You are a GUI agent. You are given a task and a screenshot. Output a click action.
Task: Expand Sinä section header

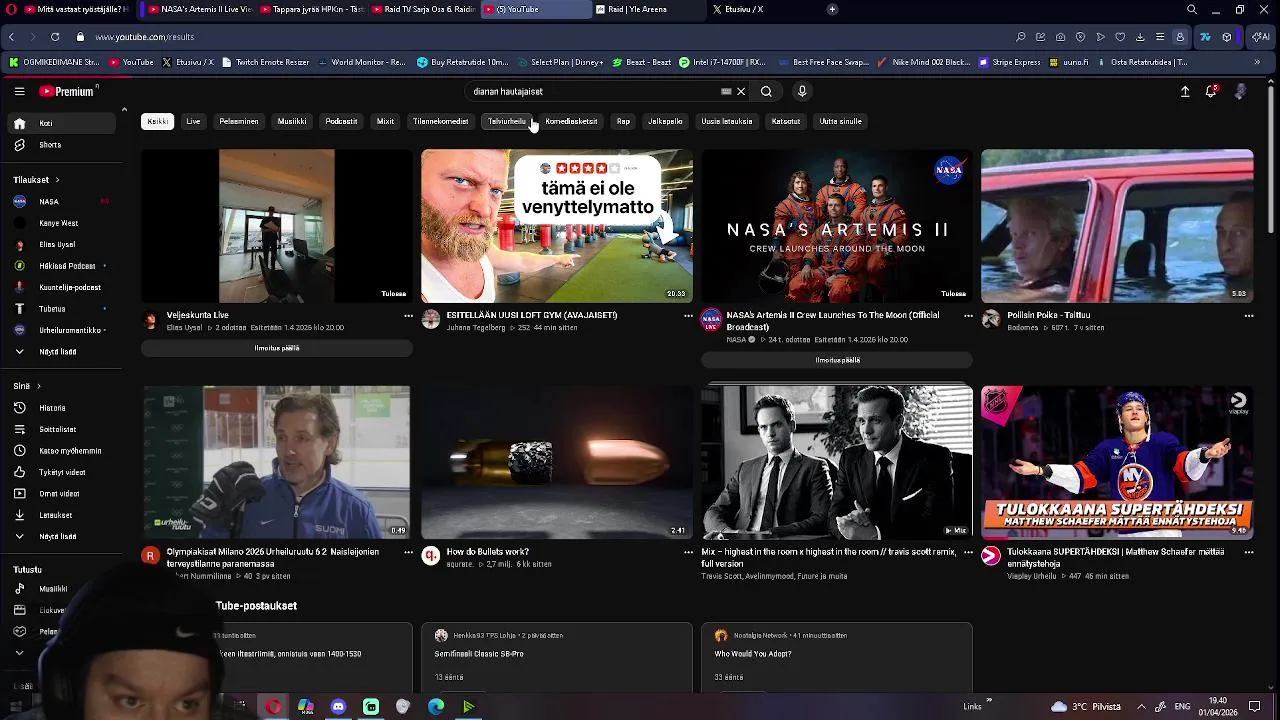pyautogui.click(x=27, y=386)
